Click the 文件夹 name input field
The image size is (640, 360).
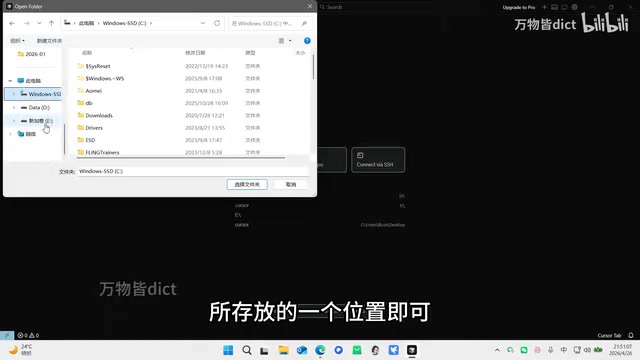tap(193, 171)
